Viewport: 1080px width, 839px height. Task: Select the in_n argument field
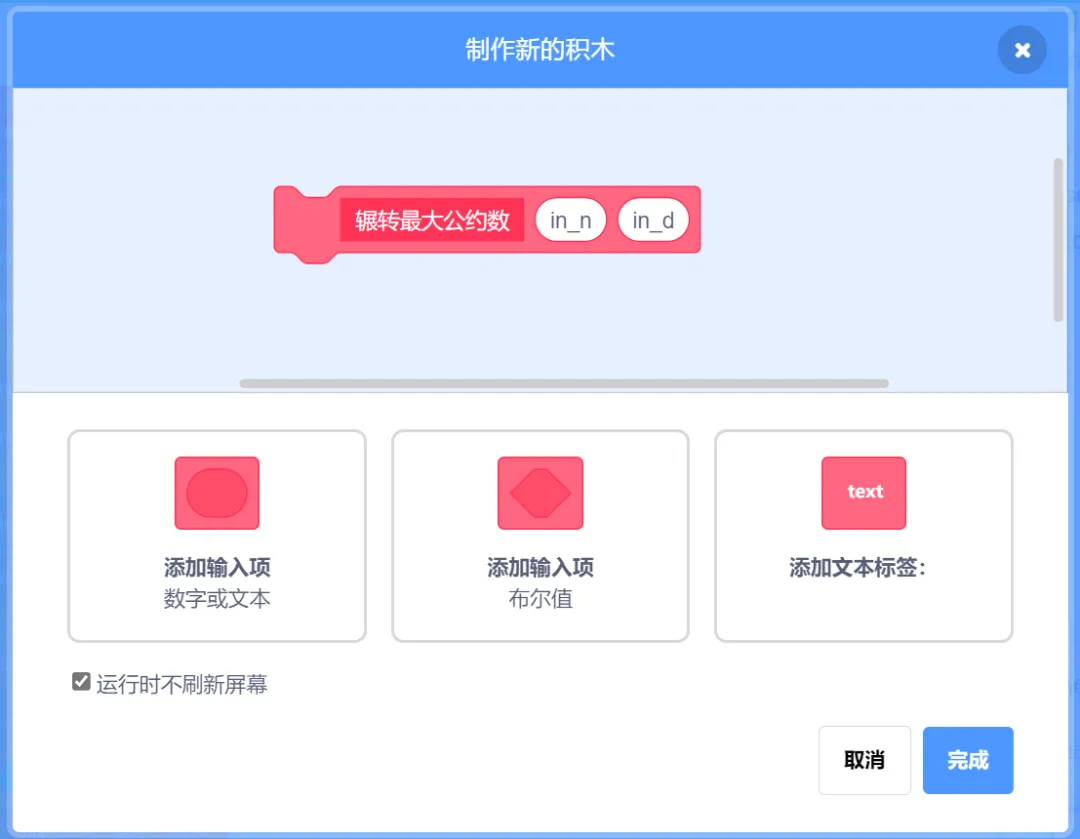570,220
